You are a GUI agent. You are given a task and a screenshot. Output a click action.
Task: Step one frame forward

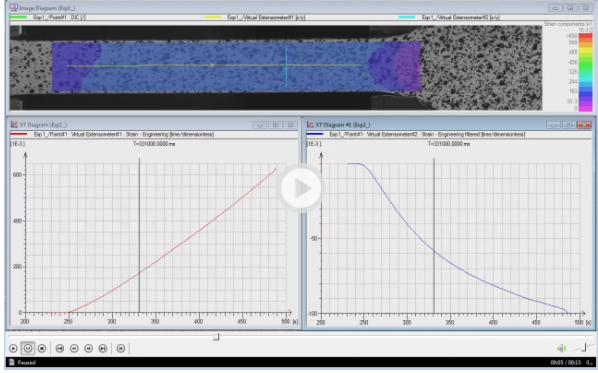tap(88, 348)
